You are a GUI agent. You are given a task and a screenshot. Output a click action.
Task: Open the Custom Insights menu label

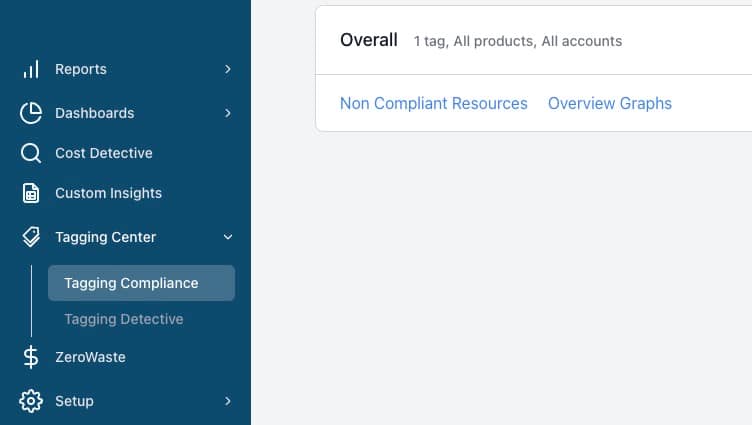tap(108, 193)
